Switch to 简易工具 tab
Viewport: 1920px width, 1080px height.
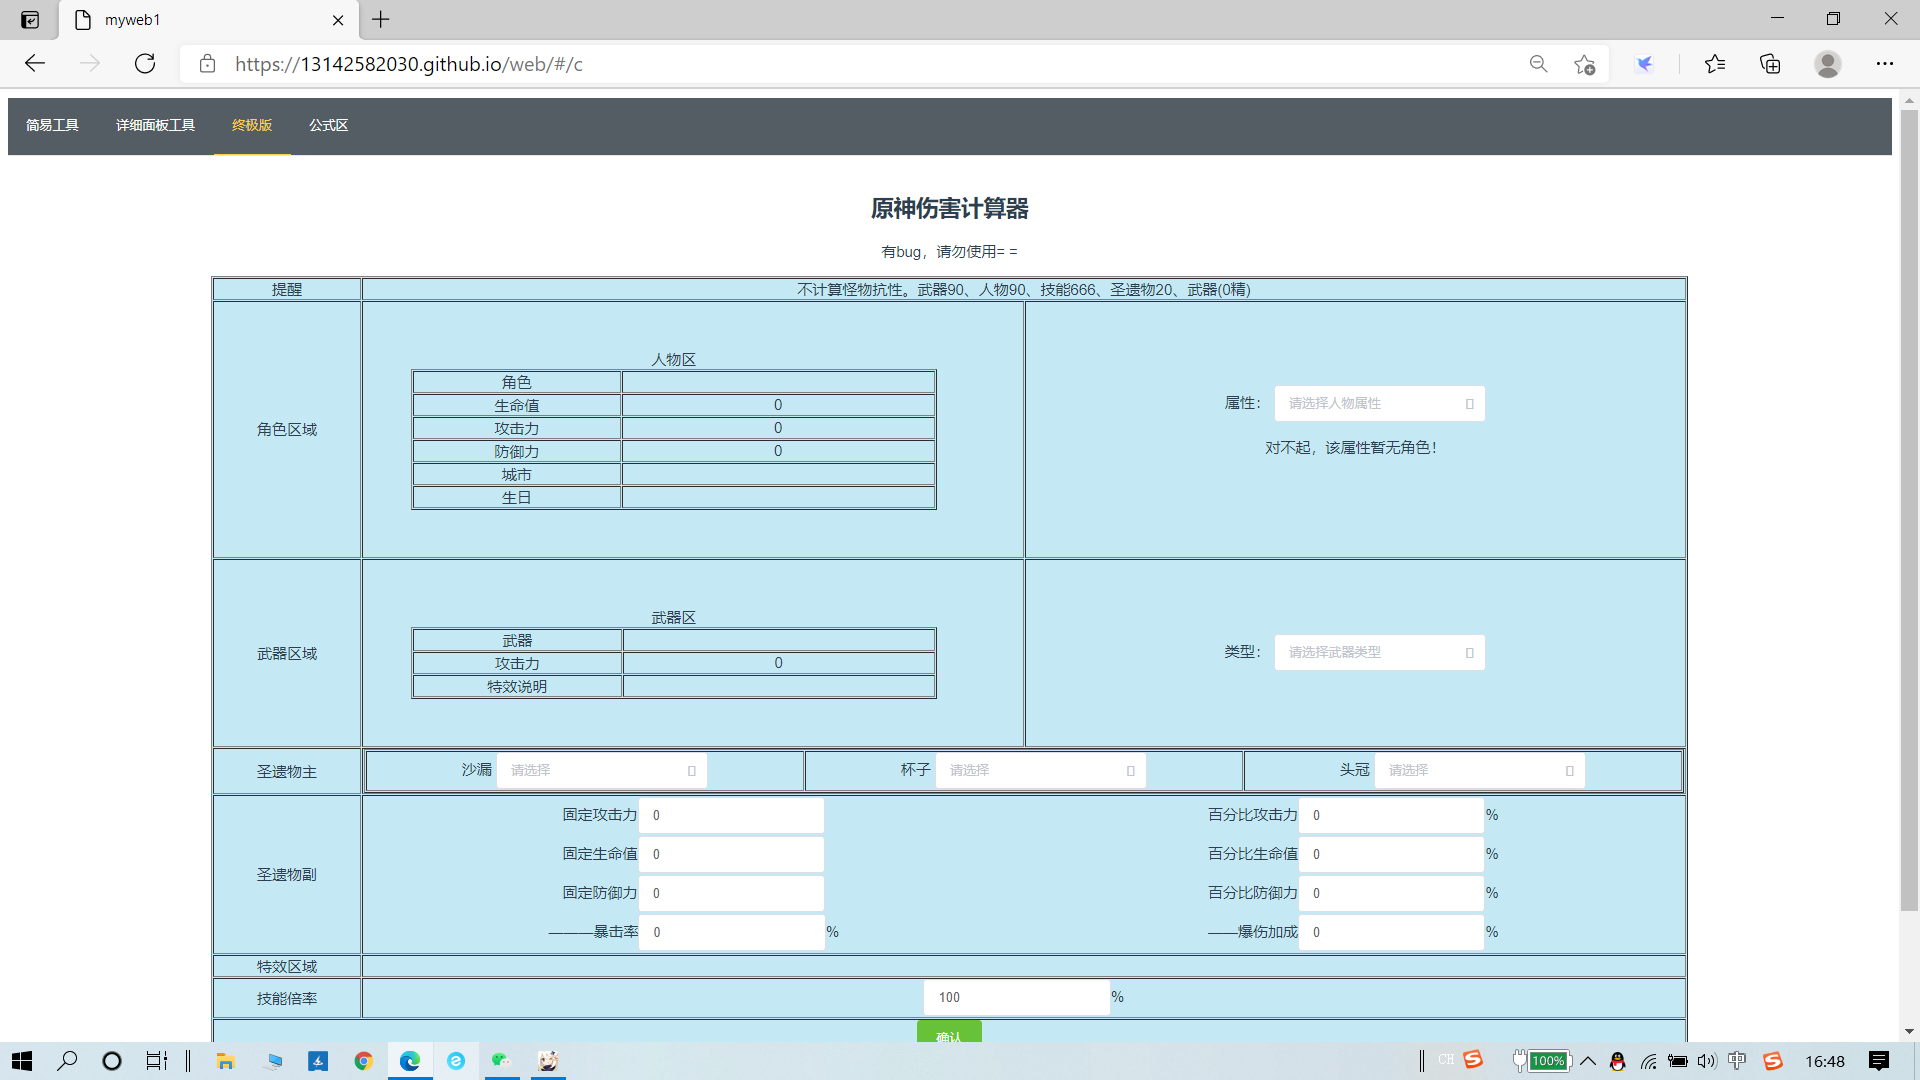coord(52,125)
